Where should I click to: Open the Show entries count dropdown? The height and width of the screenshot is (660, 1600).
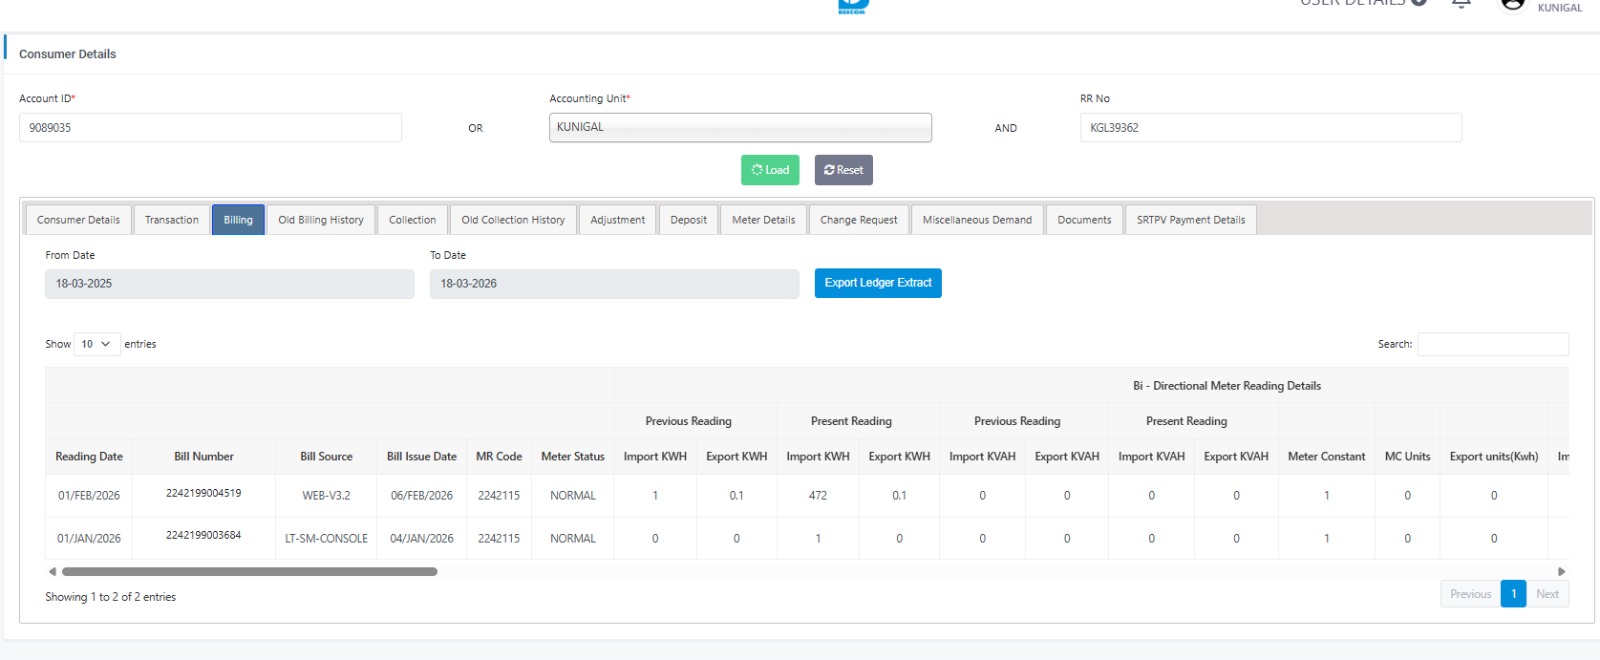pyautogui.click(x=96, y=344)
